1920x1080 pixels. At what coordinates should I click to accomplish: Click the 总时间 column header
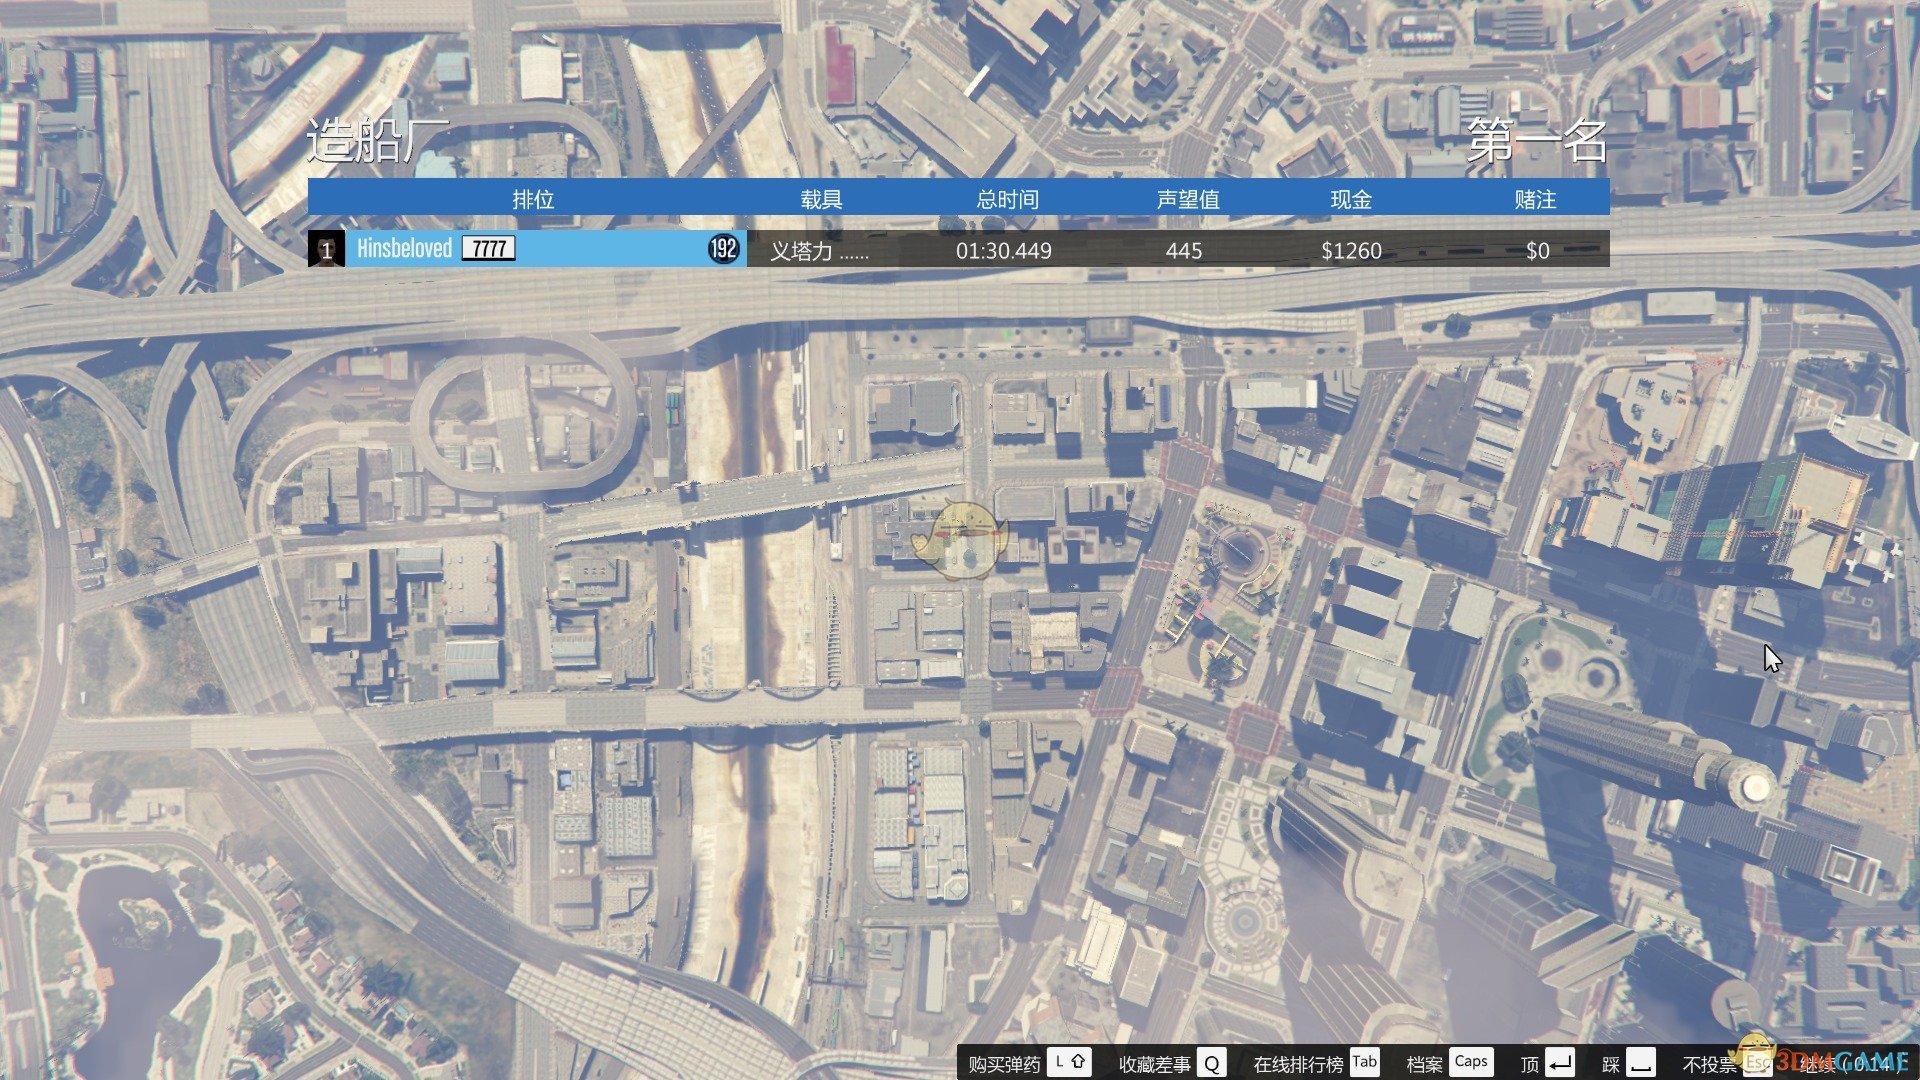pyautogui.click(x=1007, y=199)
